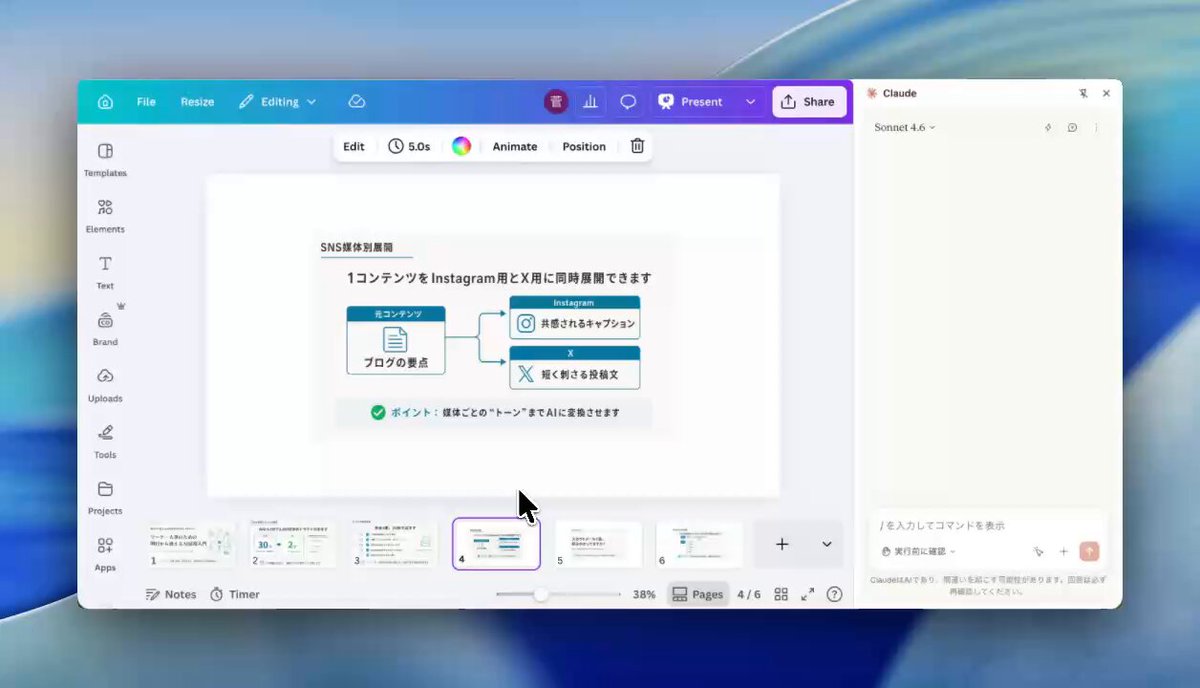Open the Apps panel
The width and height of the screenshot is (1200, 688).
pos(105,553)
